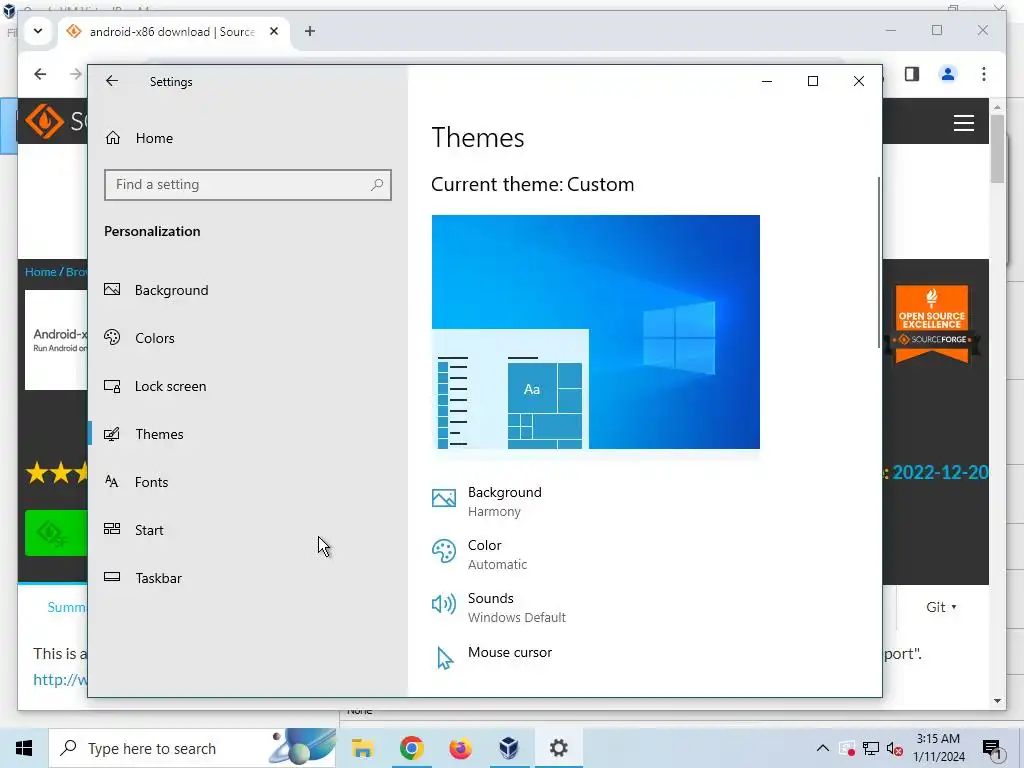Click the Home house icon
Screen dimensions: 1024x768
click(x=113, y=138)
